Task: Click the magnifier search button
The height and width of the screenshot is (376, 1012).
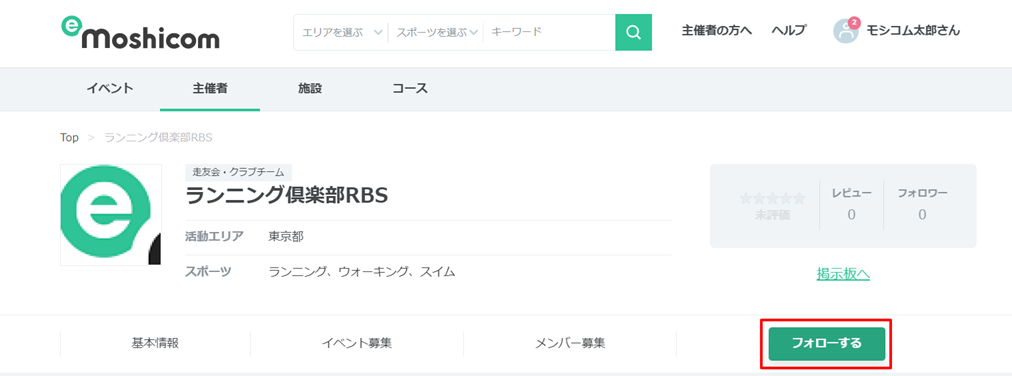Action: pos(633,32)
